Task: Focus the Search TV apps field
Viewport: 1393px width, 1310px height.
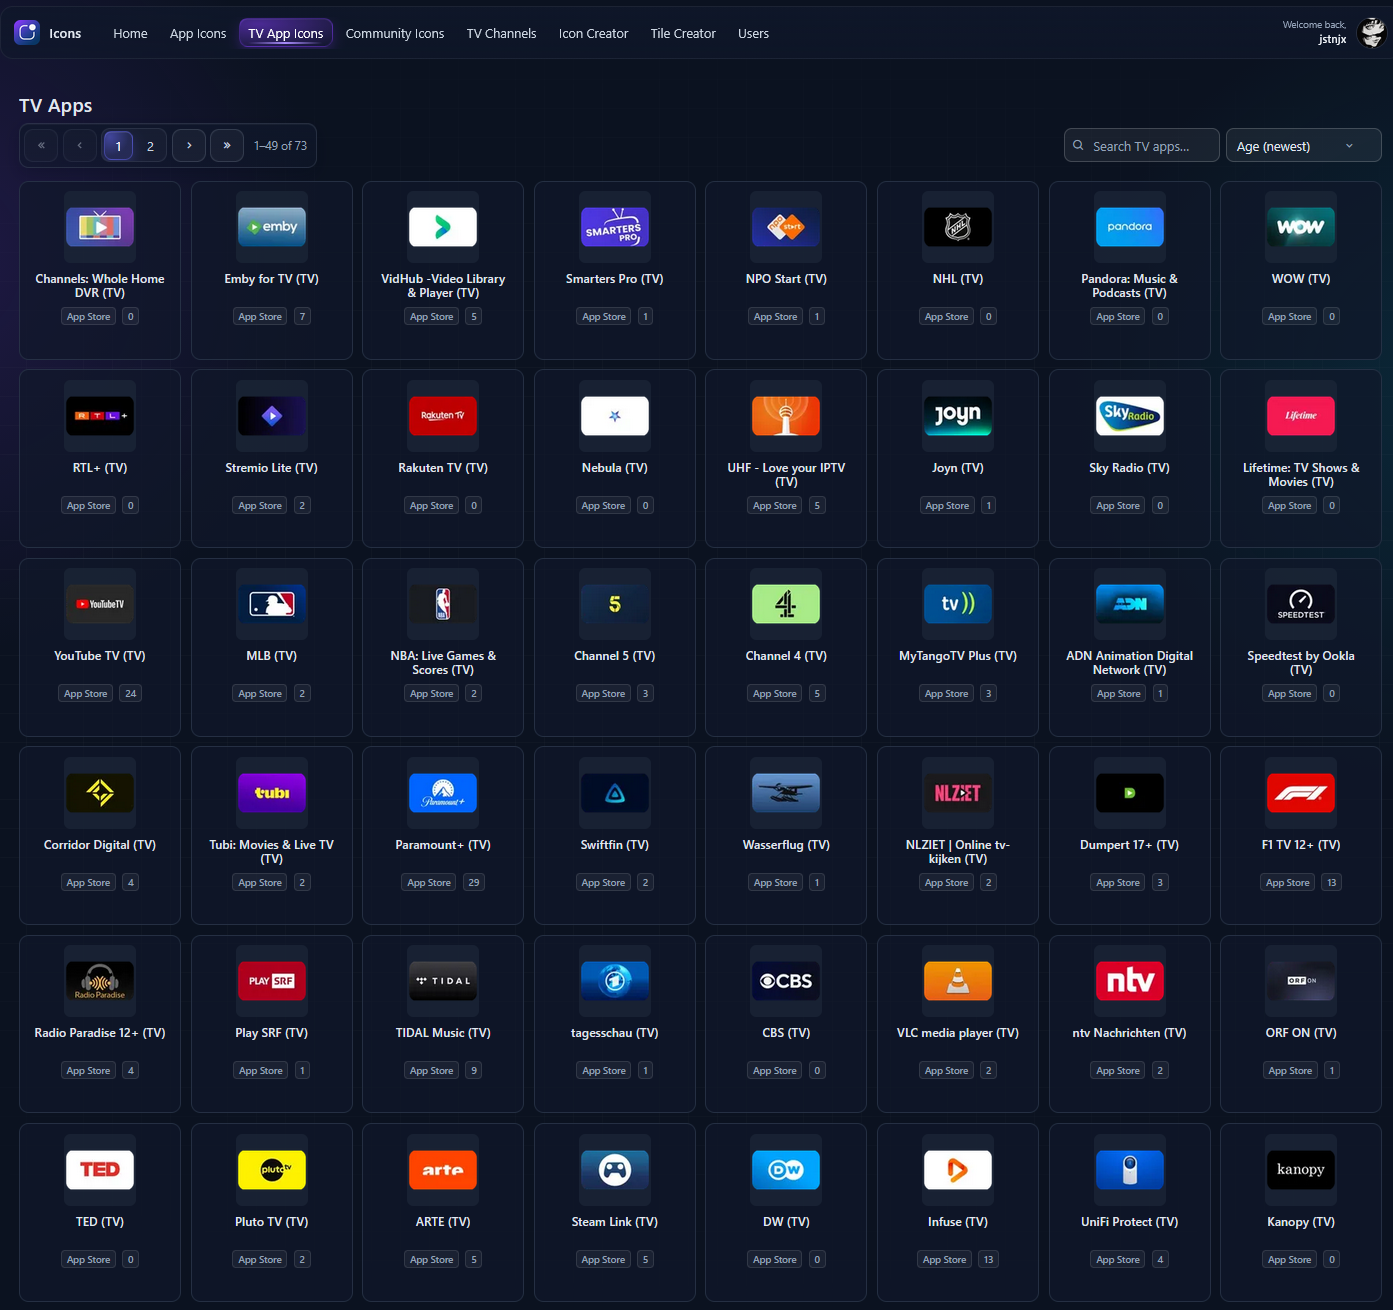Action: [x=1142, y=145]
